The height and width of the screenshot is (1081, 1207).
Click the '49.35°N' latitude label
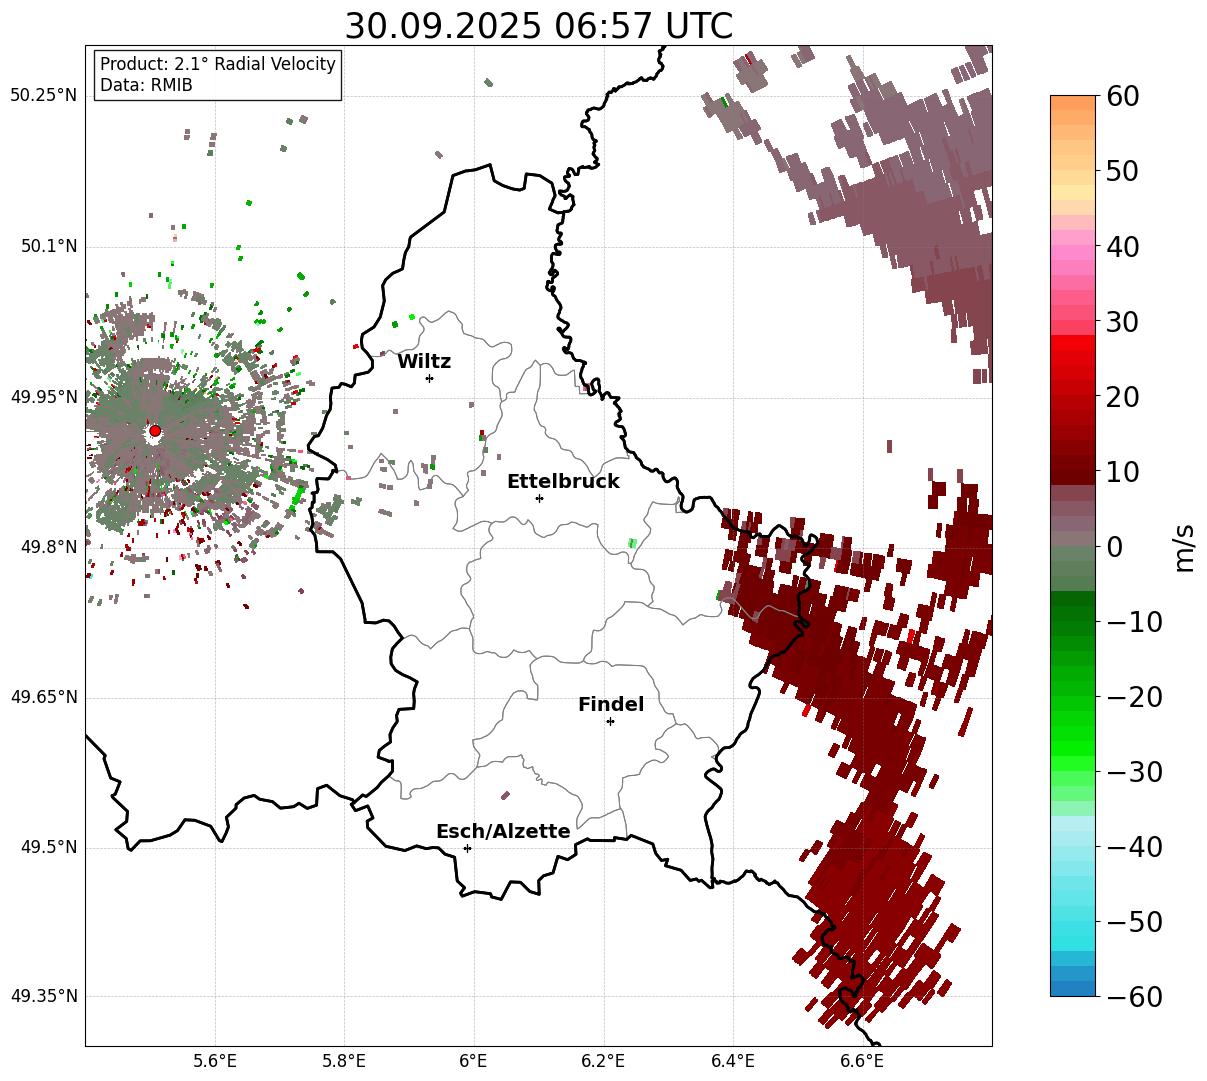coord(44,996)
